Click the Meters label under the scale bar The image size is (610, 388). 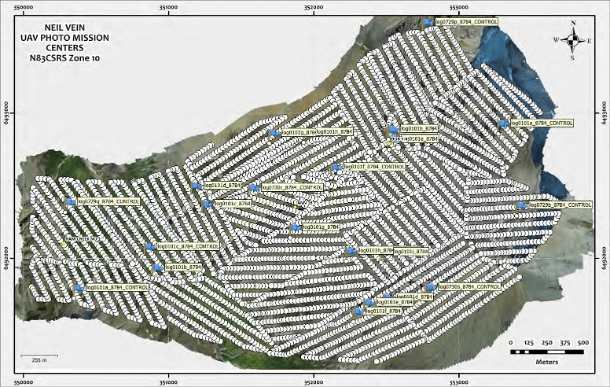coord(547,362)
